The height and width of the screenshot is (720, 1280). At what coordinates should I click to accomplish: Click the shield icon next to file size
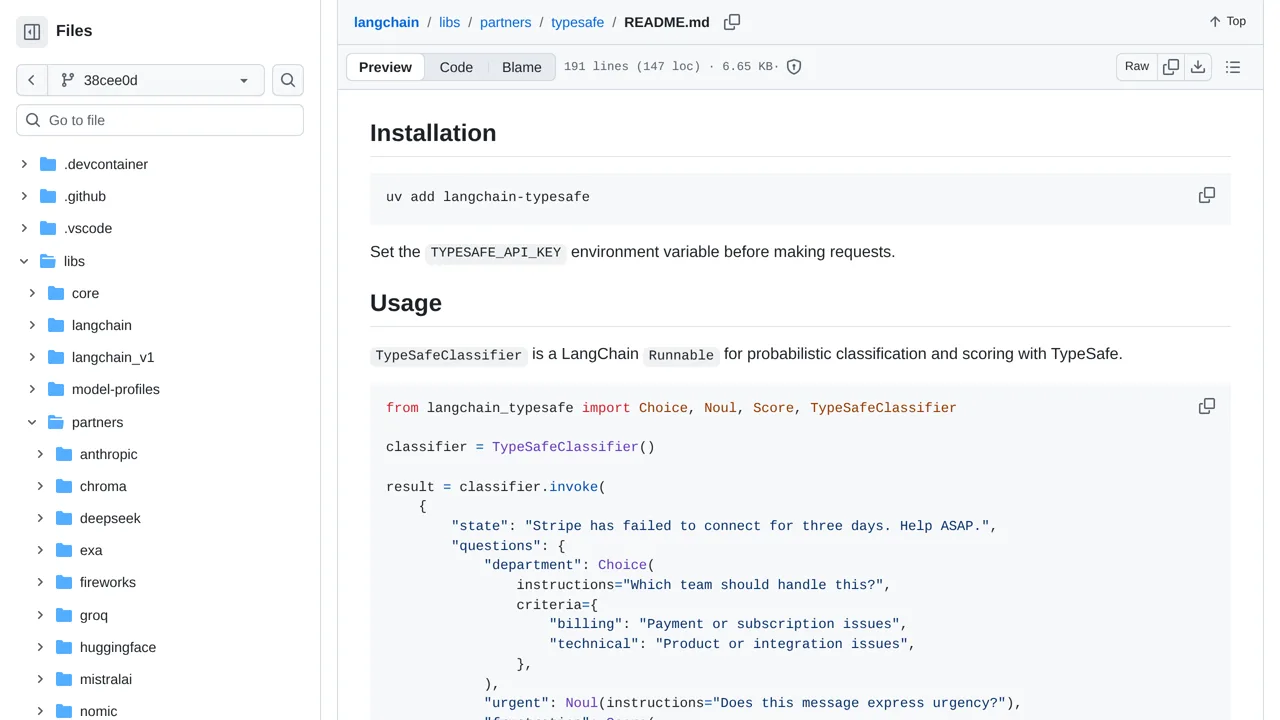pyautogui.click(x=794, y=67)
